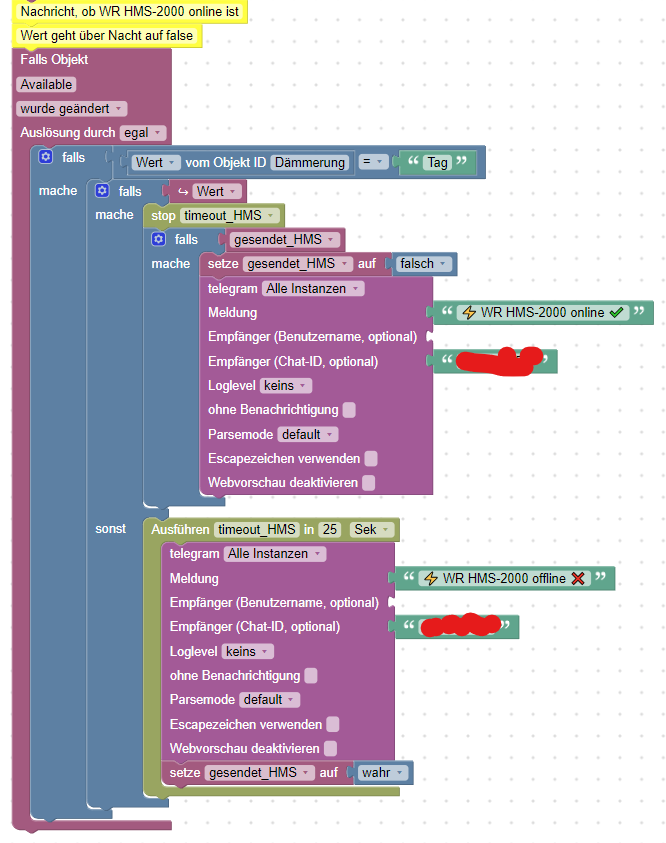Viewport: 666px width, 843px height.
Task: Click 'timeout_HMS' name in Ausführen block
Action: tap(257, 530)
